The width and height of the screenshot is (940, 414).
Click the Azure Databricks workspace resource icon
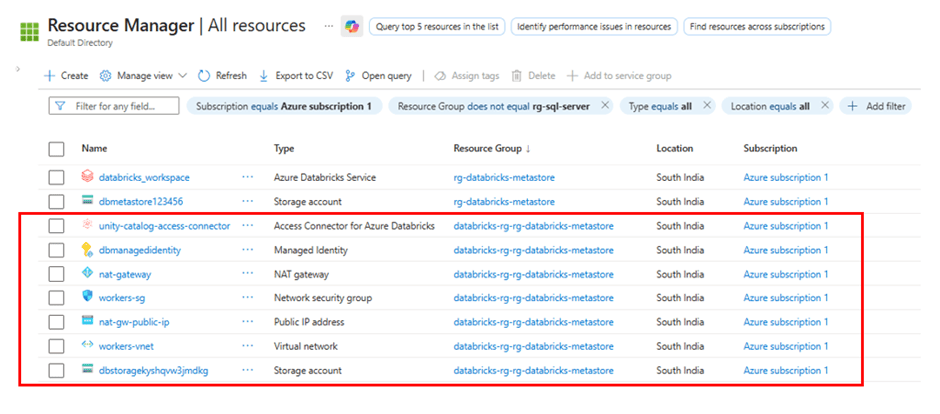pos(88,177)
